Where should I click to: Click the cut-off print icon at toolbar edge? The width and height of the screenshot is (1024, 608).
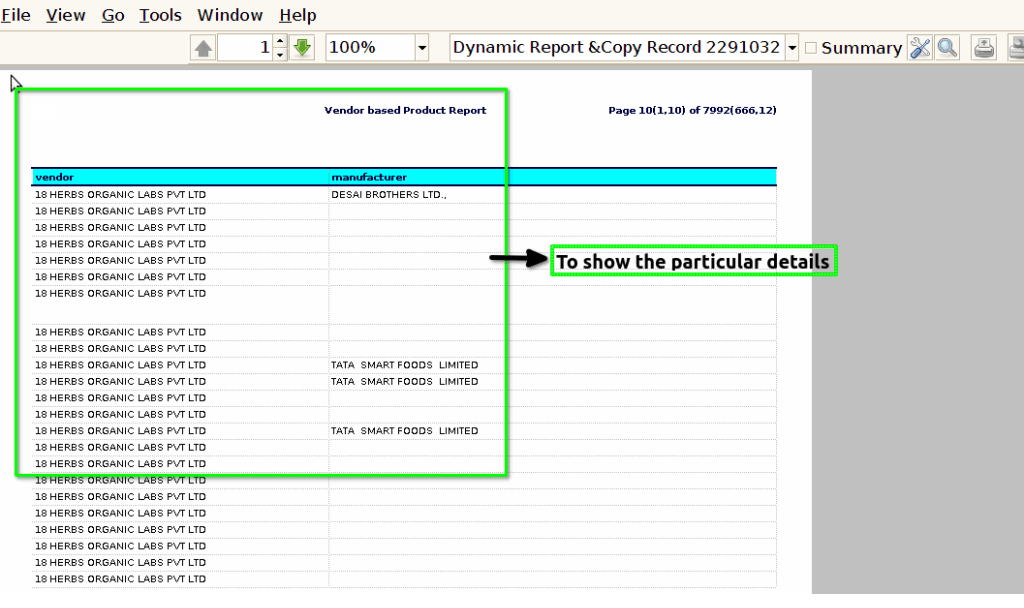pos(1016,48)
